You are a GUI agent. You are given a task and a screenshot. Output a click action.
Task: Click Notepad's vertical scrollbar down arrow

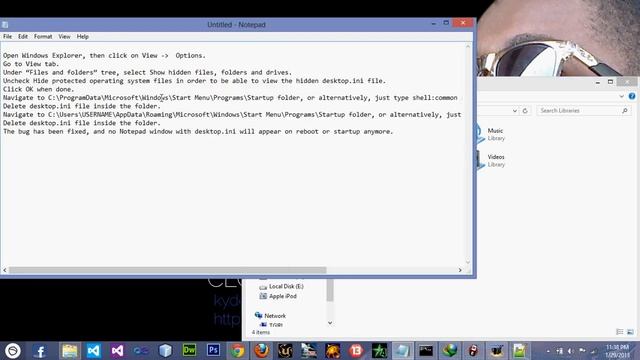tap(468, 262)
